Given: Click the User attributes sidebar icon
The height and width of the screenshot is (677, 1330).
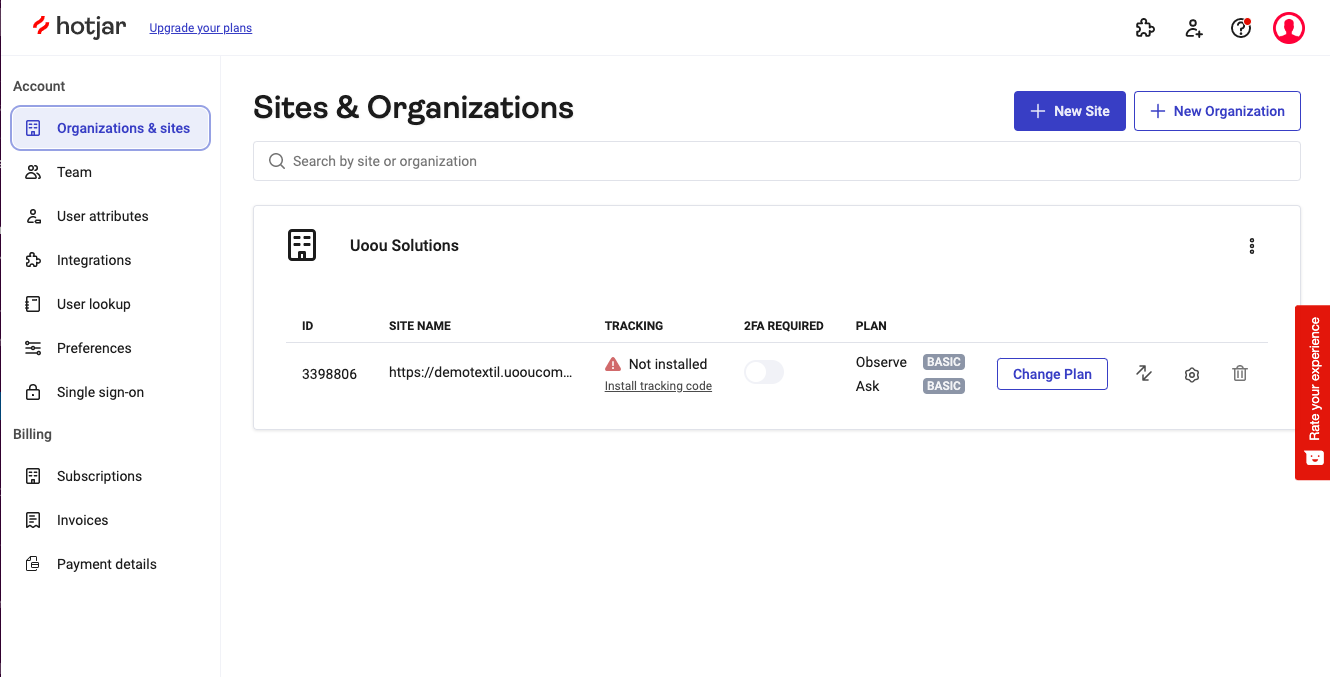Looking at the screenshot, I should pyautogui.click(x=33, y=216).
